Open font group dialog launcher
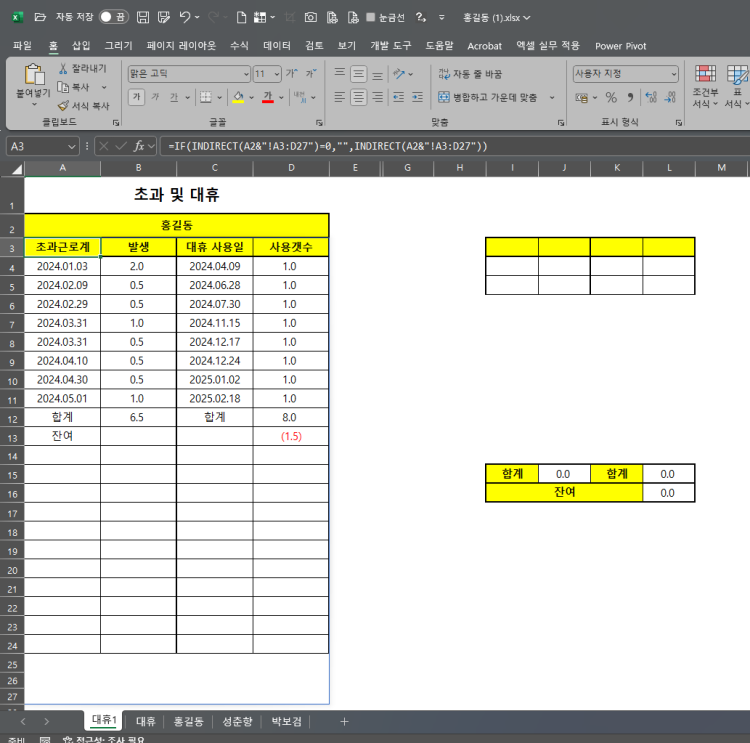 tap(319, 123)
